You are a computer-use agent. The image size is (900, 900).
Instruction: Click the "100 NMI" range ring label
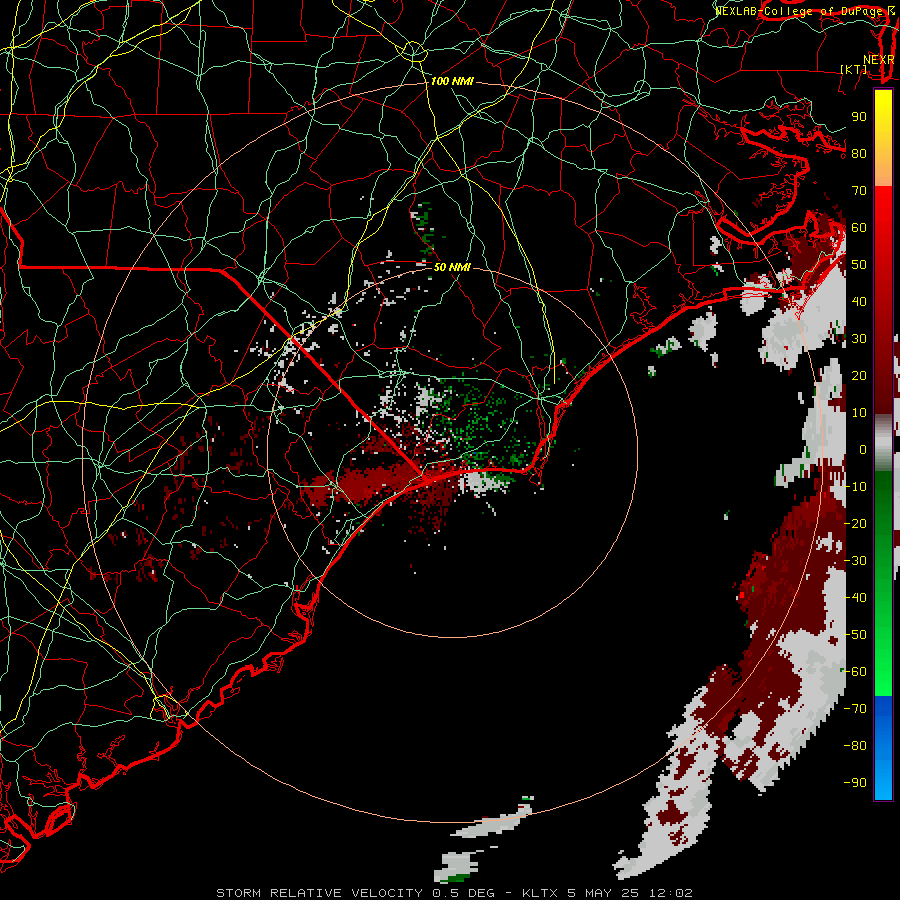[x=452, y=82]
